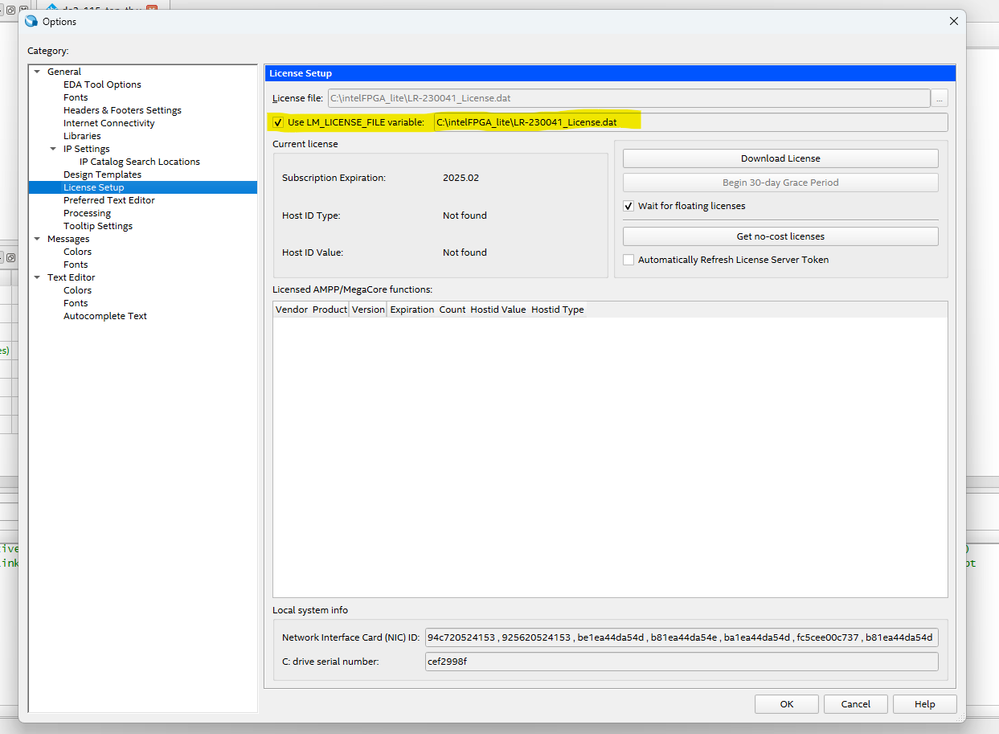The image size is (999, 734).
Task: Click Get no-cost licenses button
Action: click(780, 236)
